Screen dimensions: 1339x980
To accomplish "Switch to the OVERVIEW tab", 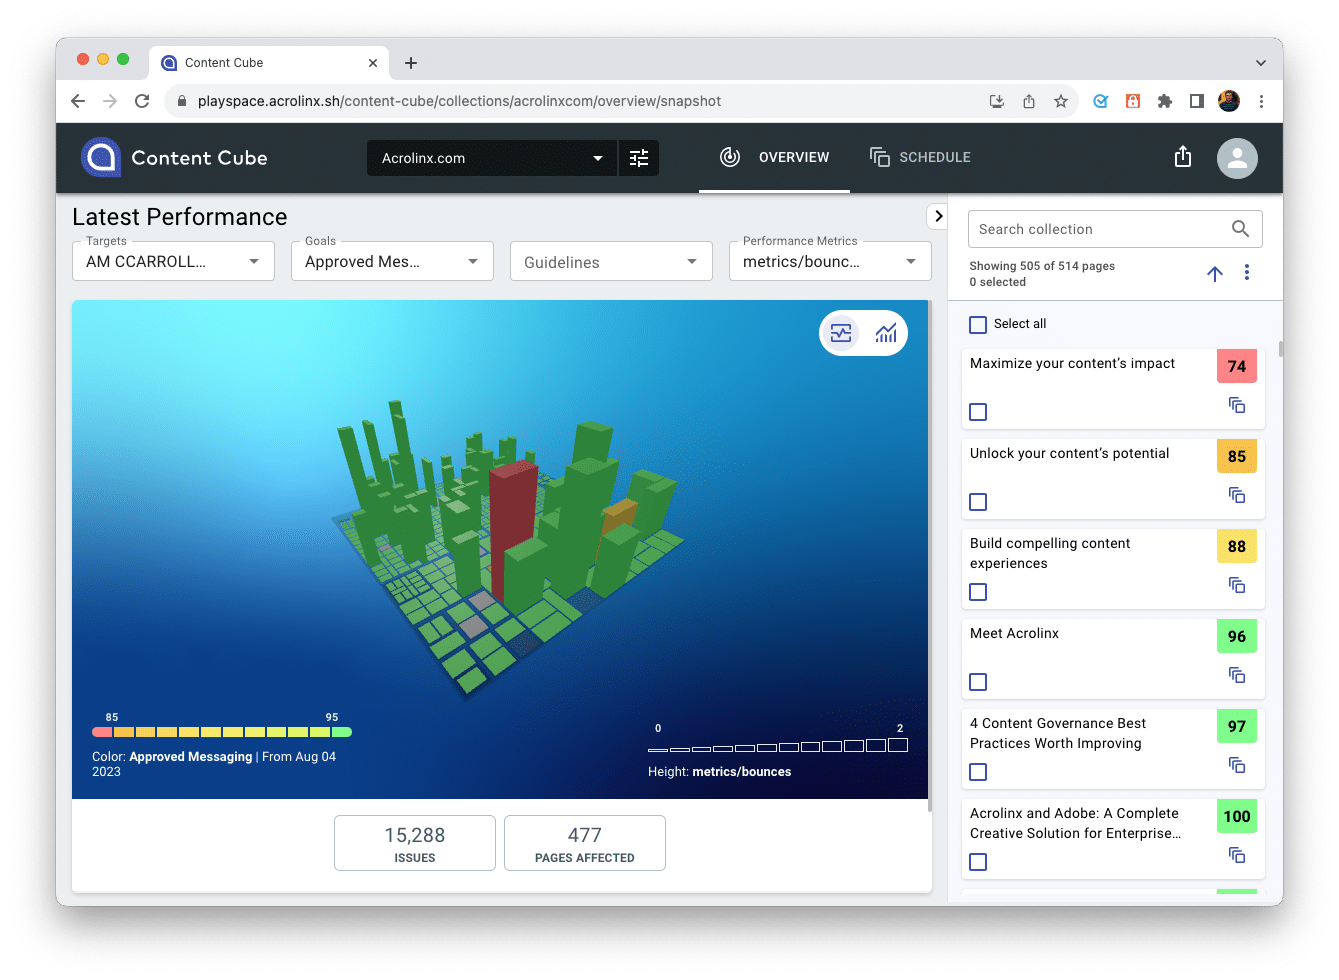I will tap(774, 157).
